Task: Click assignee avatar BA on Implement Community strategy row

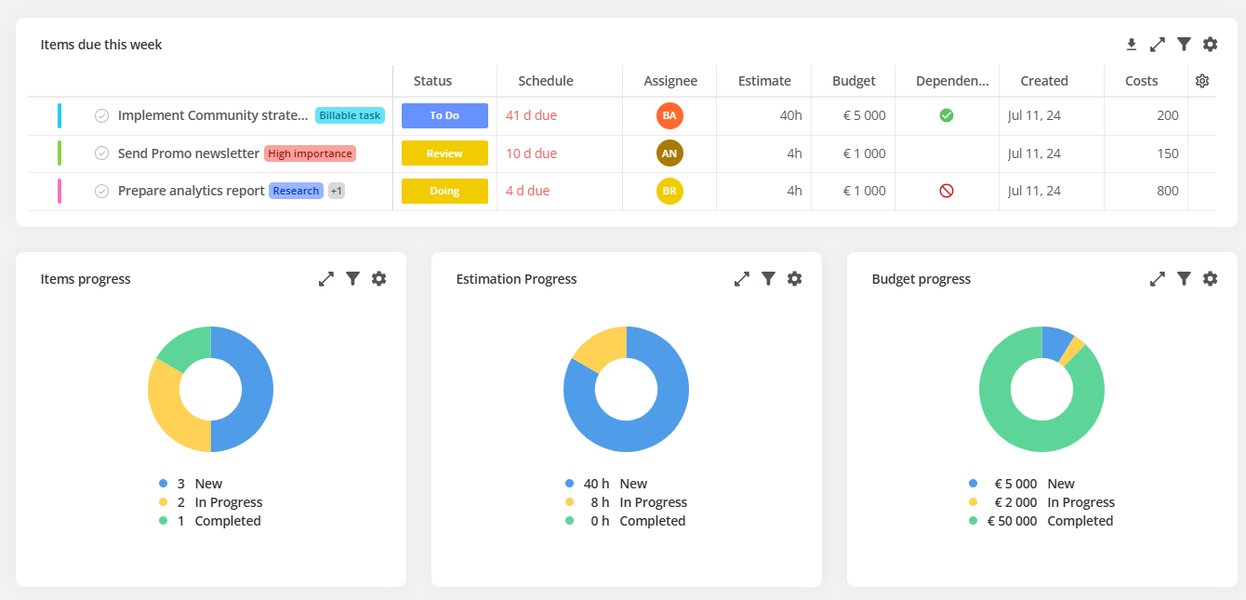Action: pyautogui.click(x=668, y=115)
